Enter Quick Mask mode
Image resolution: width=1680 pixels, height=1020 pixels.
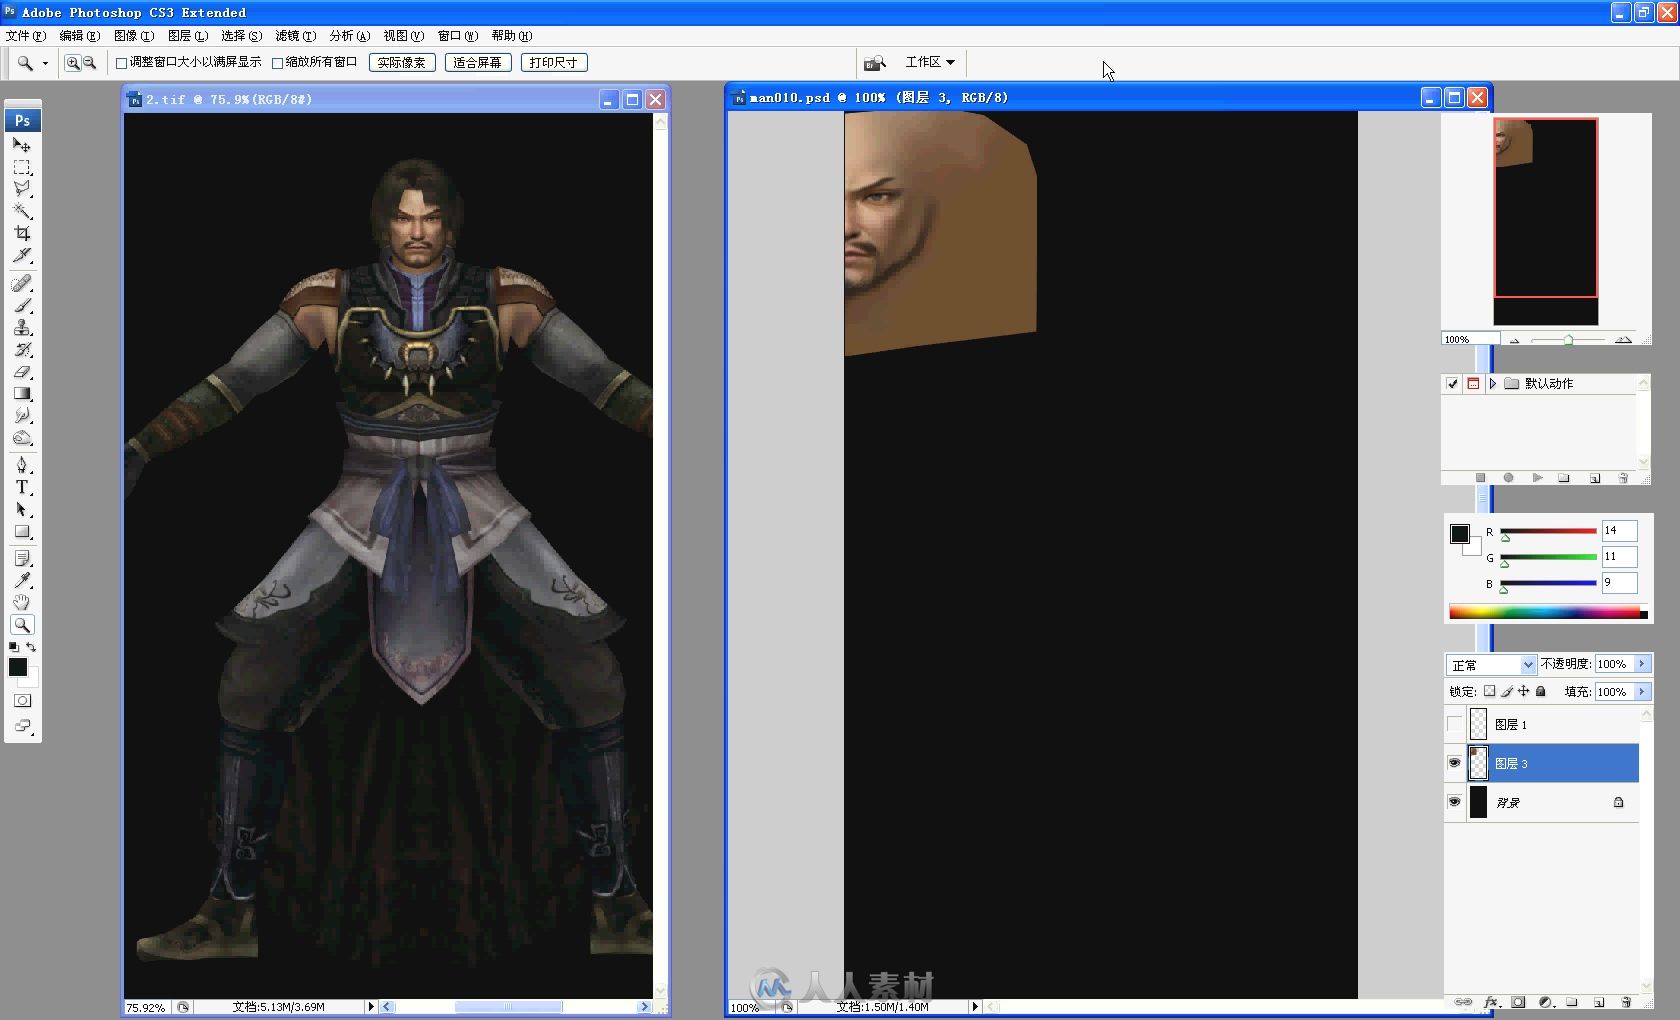click(x=22, y=700)
